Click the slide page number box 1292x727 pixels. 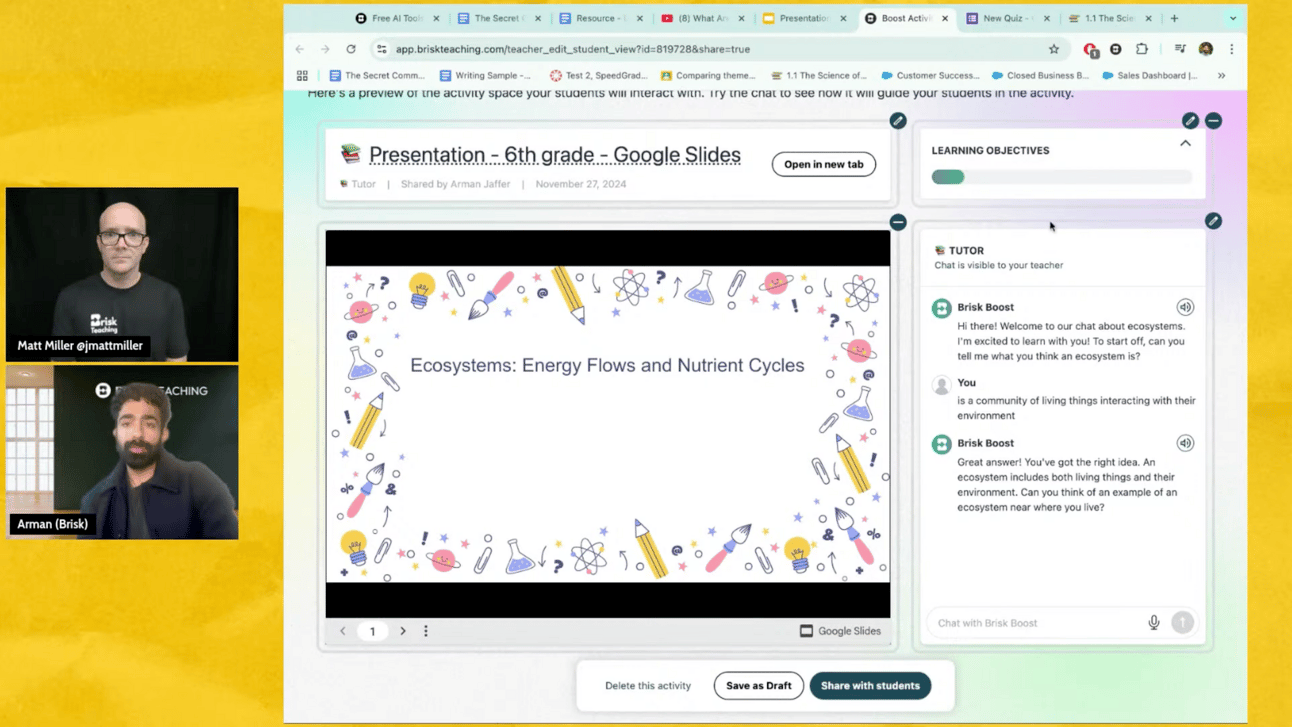[x=373, y=631]
